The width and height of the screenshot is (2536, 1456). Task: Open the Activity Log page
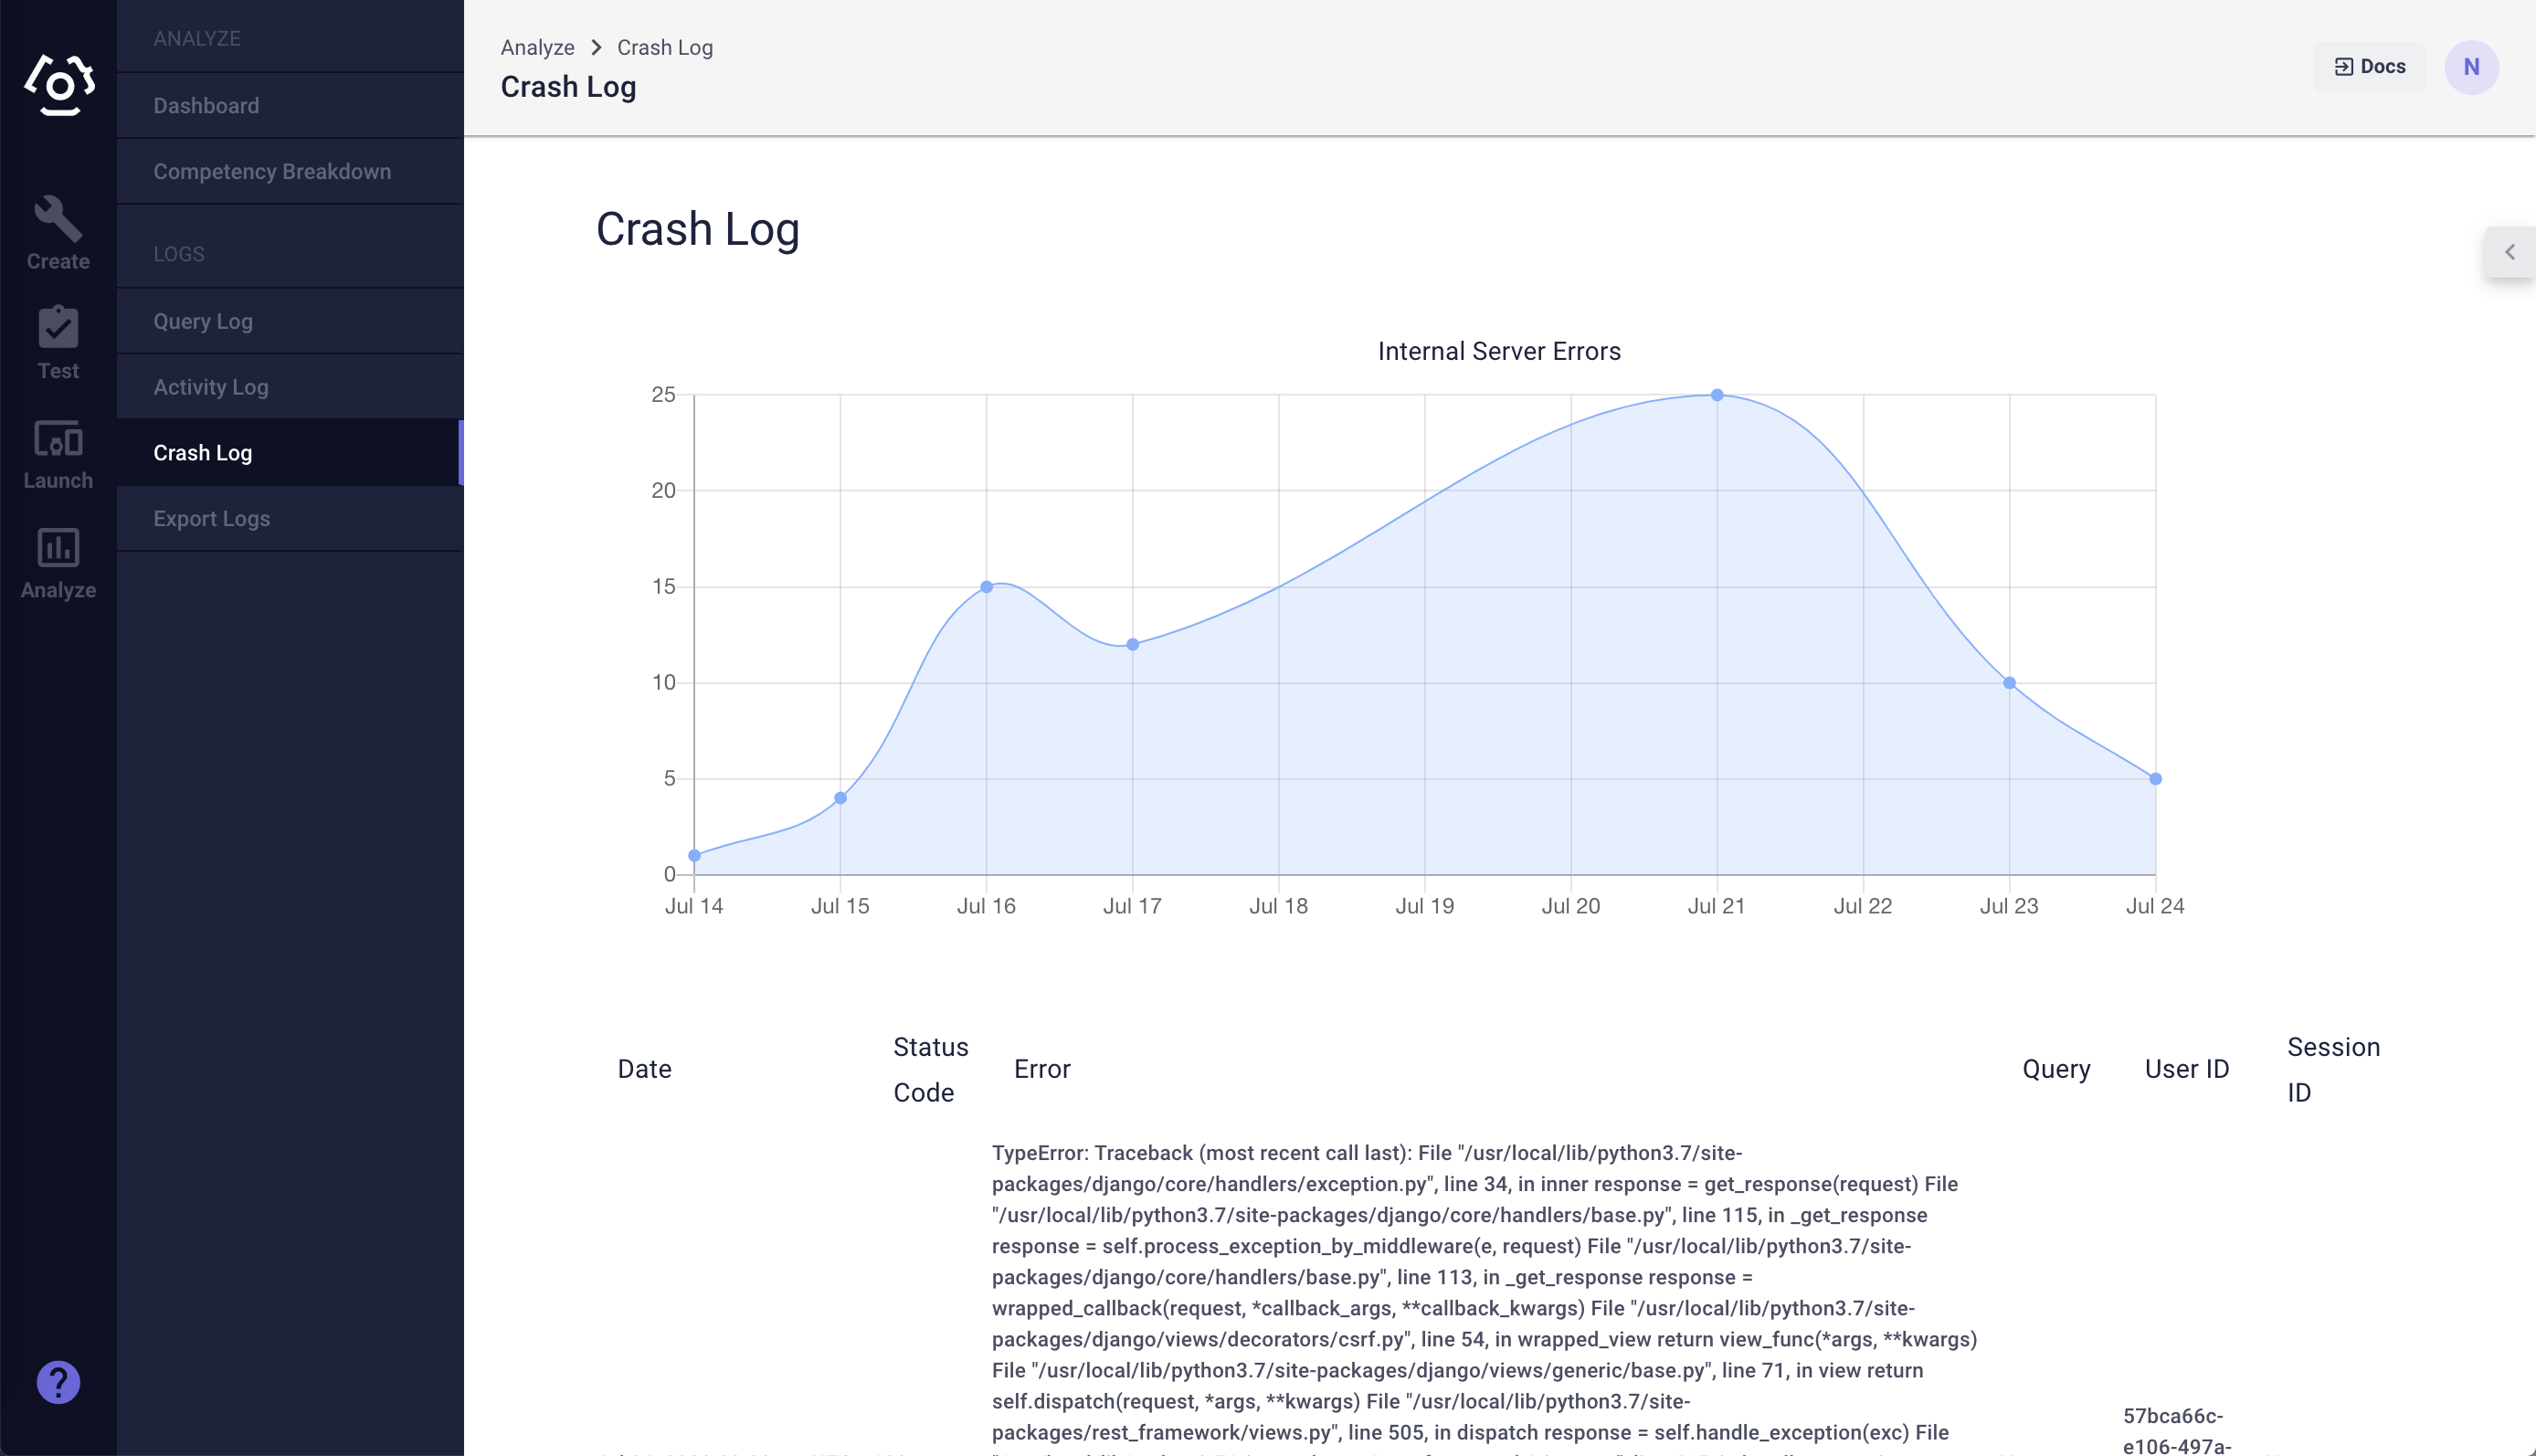[290, 387]
